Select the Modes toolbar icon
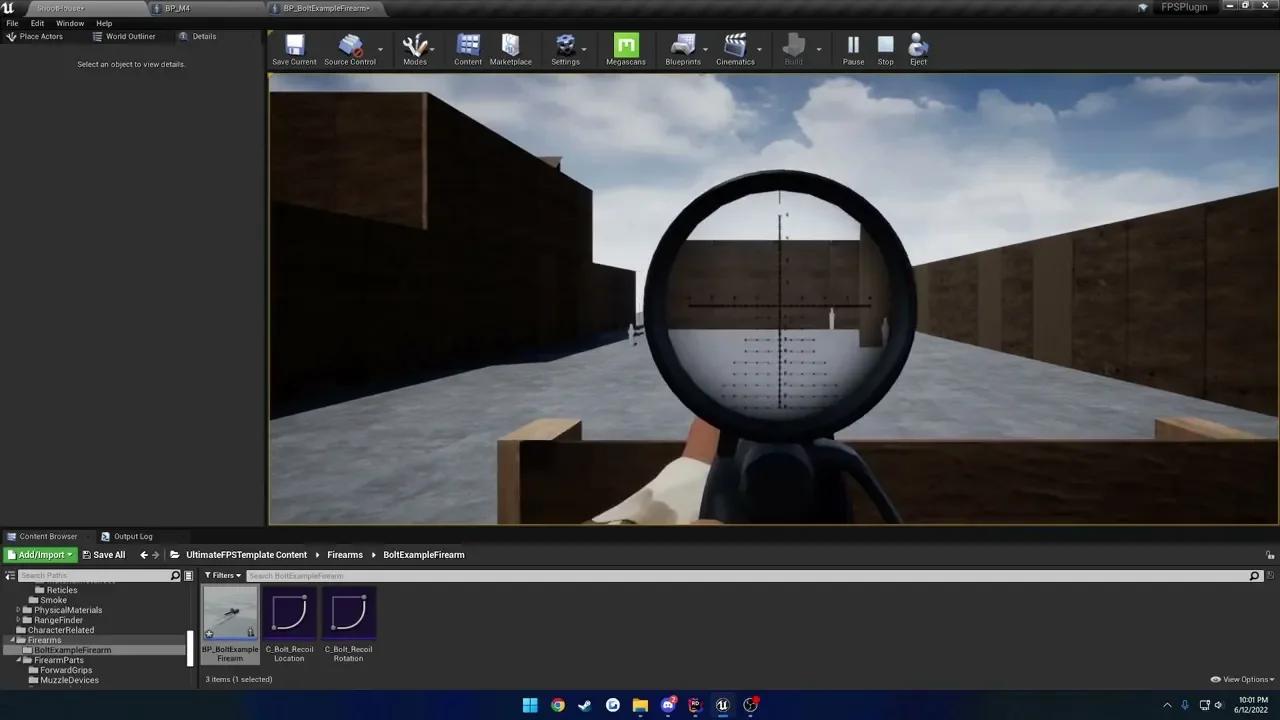 point(414,47)
